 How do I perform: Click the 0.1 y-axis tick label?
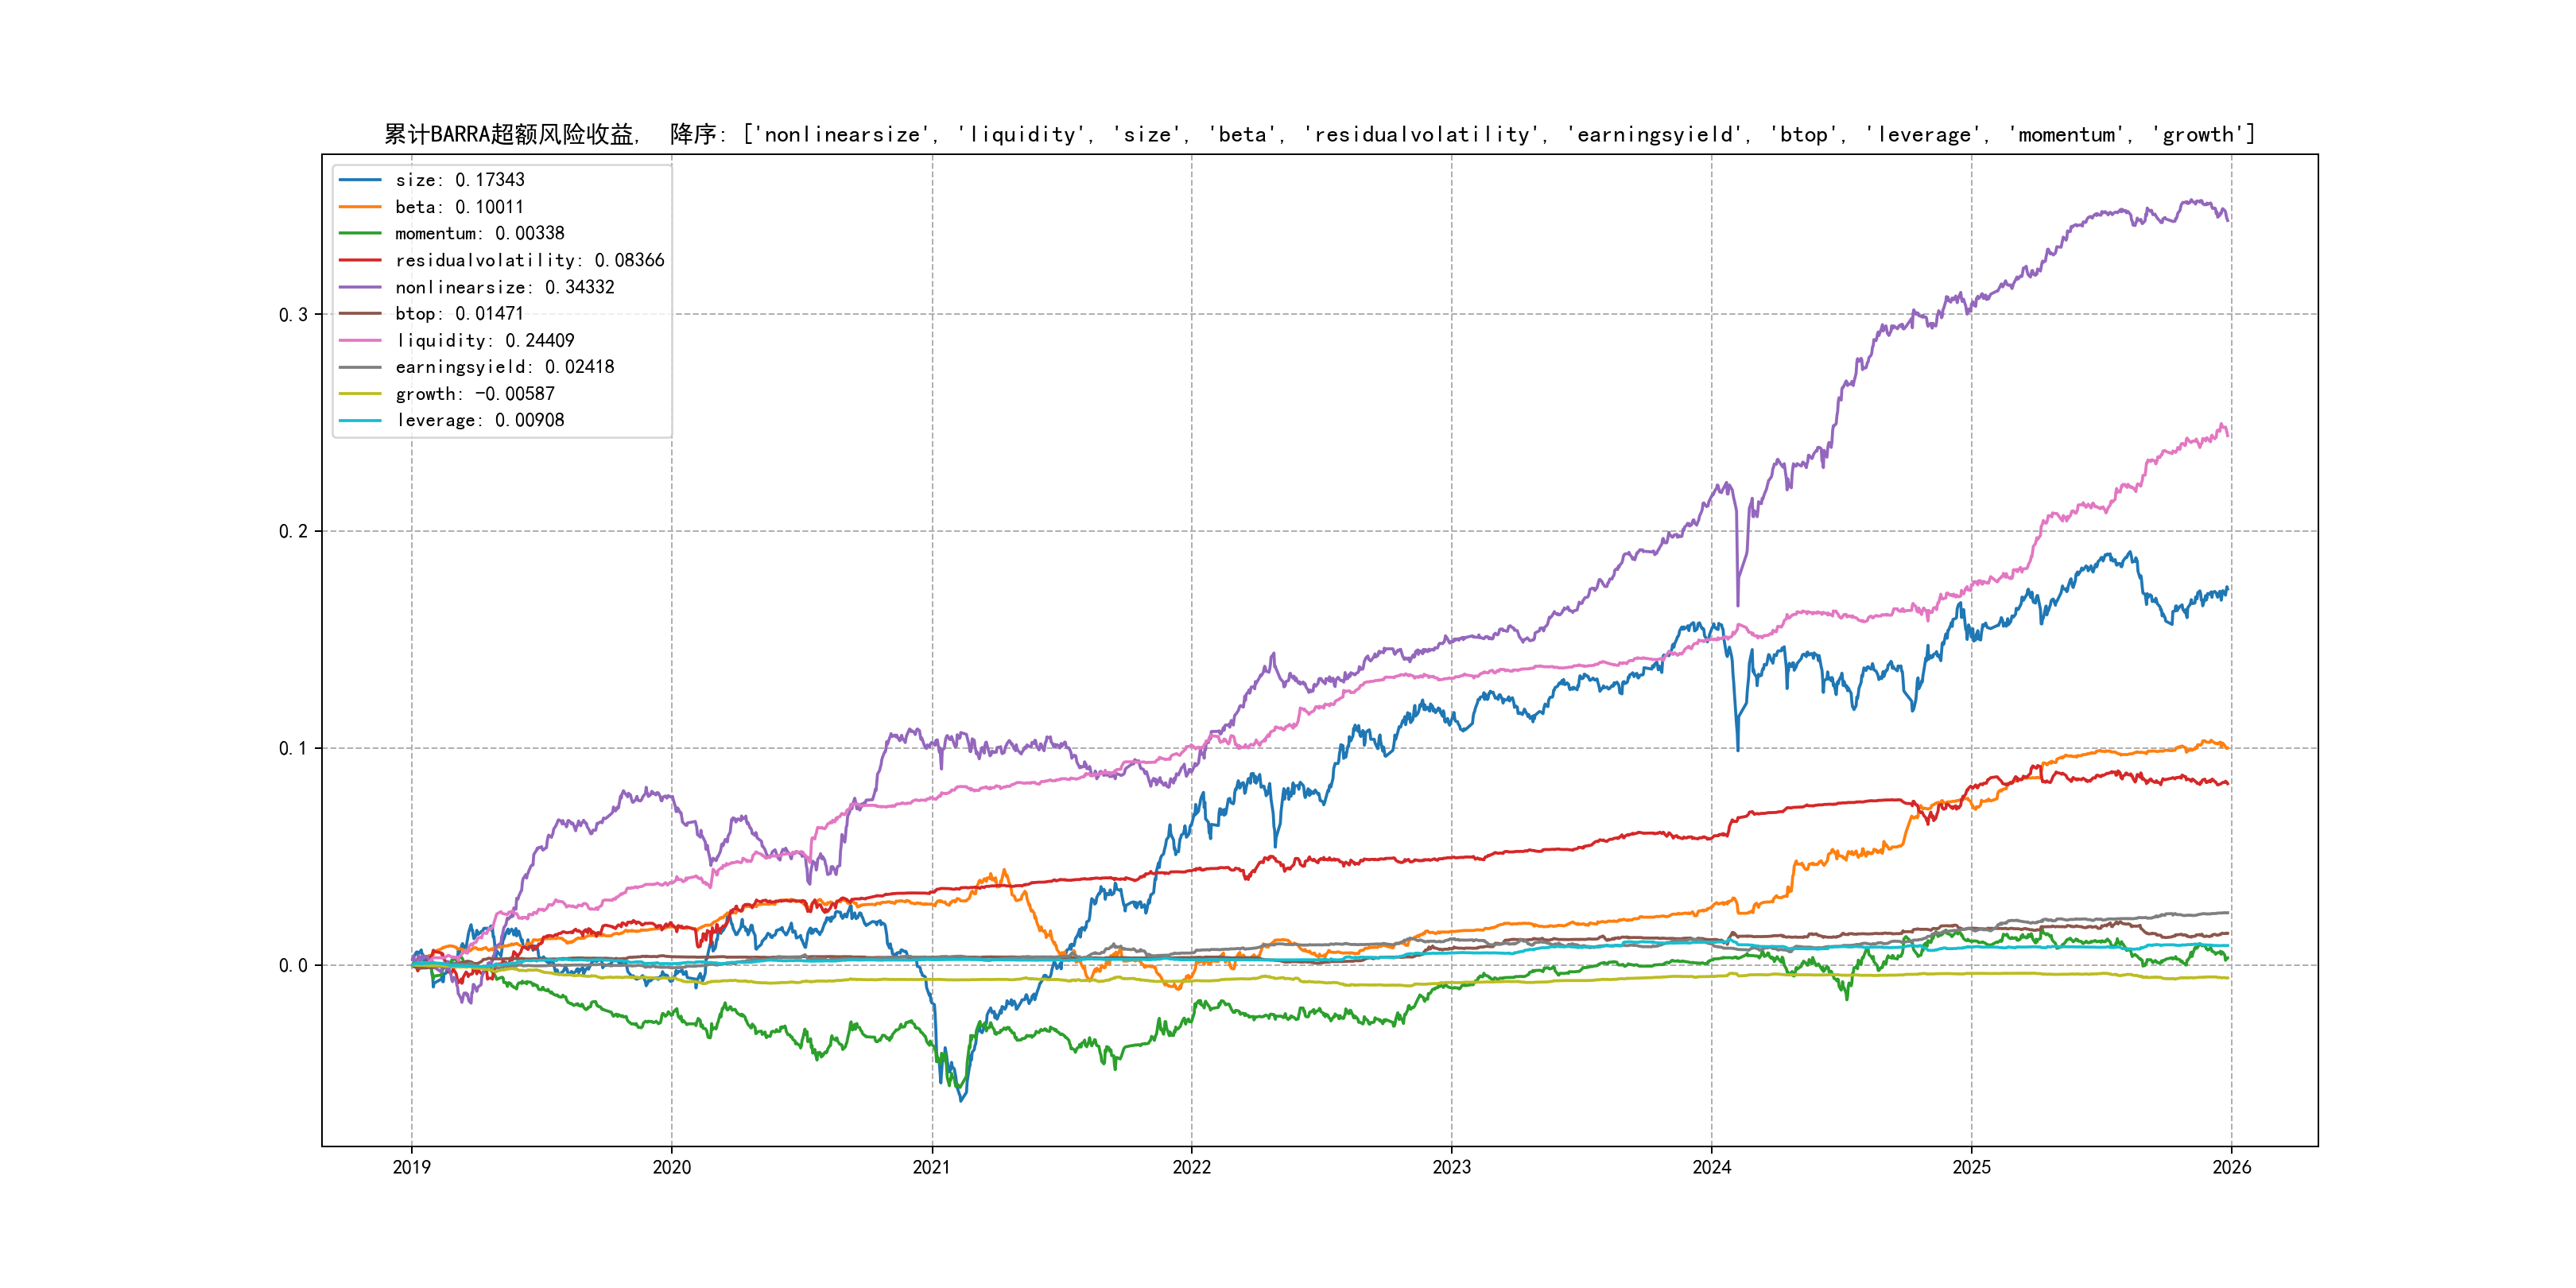[x=293, y=748]
